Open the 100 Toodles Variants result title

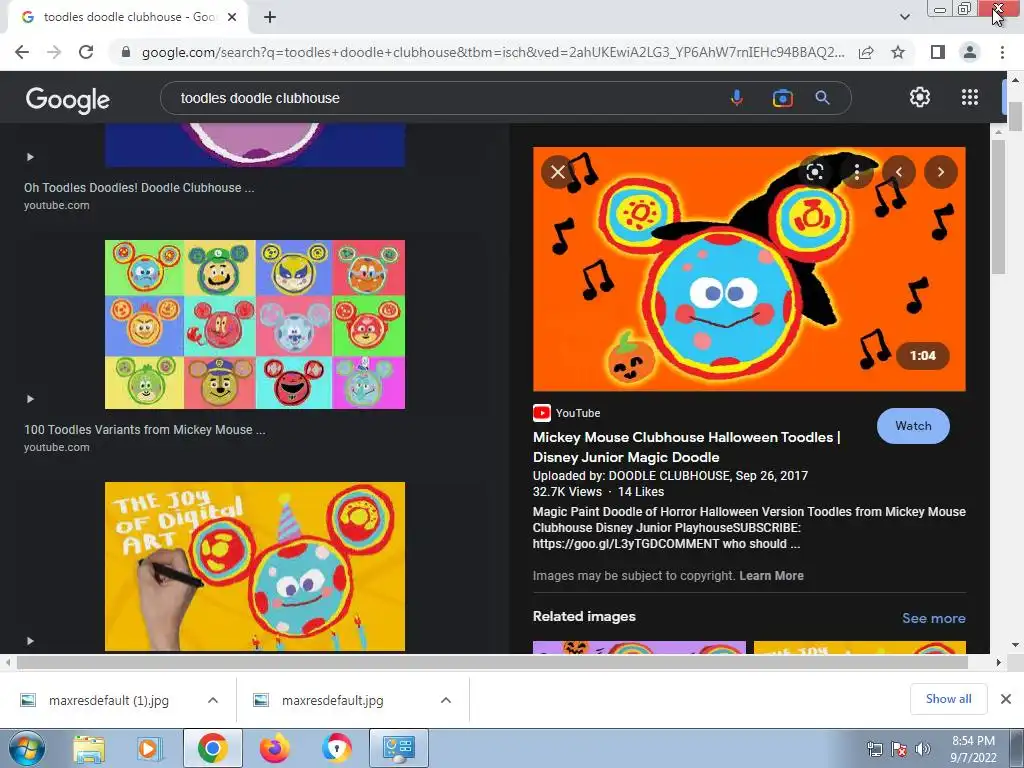pos(145,430)
